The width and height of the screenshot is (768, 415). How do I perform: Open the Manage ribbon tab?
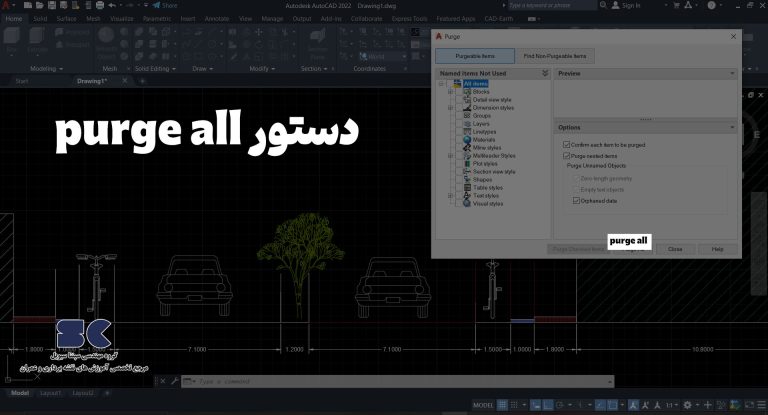click(x=272, y=19)
